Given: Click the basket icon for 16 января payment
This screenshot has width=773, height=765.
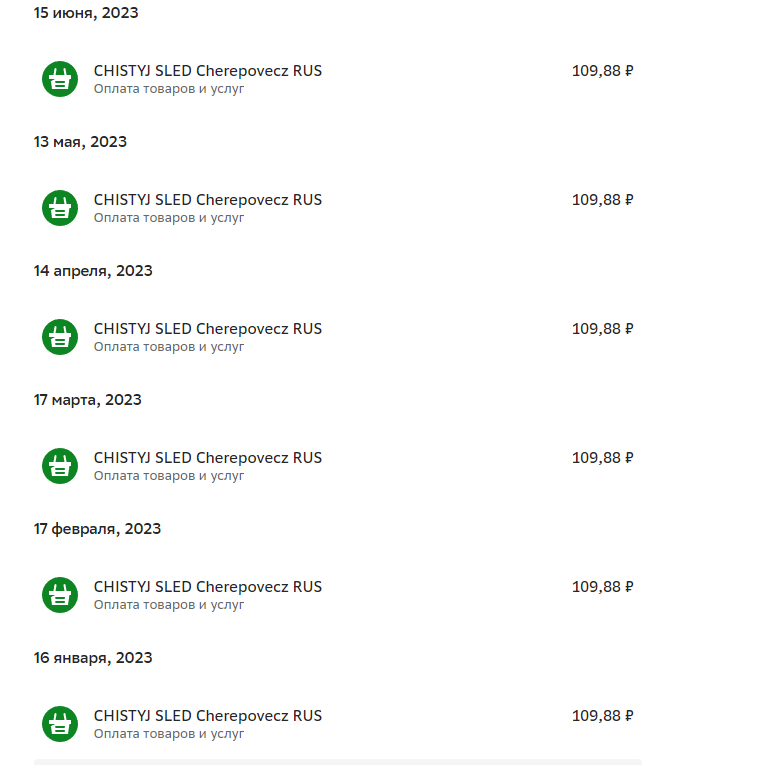Looking at the screenshot, I should click(60, 724).
